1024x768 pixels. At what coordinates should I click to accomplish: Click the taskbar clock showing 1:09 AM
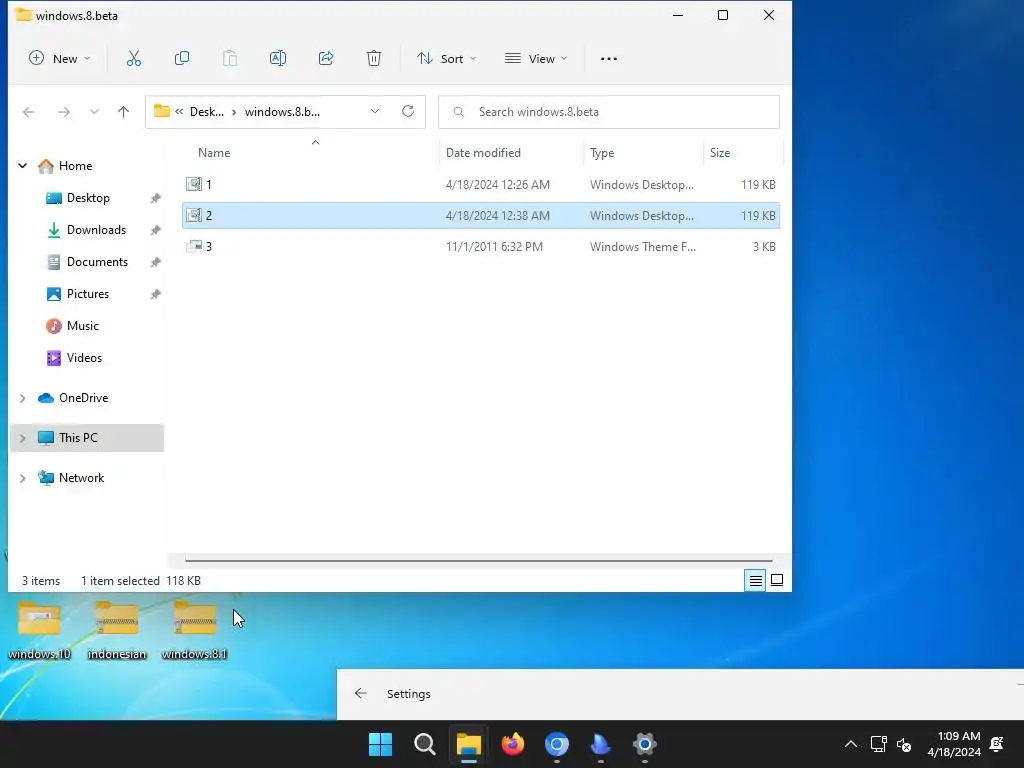pyautogui.click(x=954, y=744)
